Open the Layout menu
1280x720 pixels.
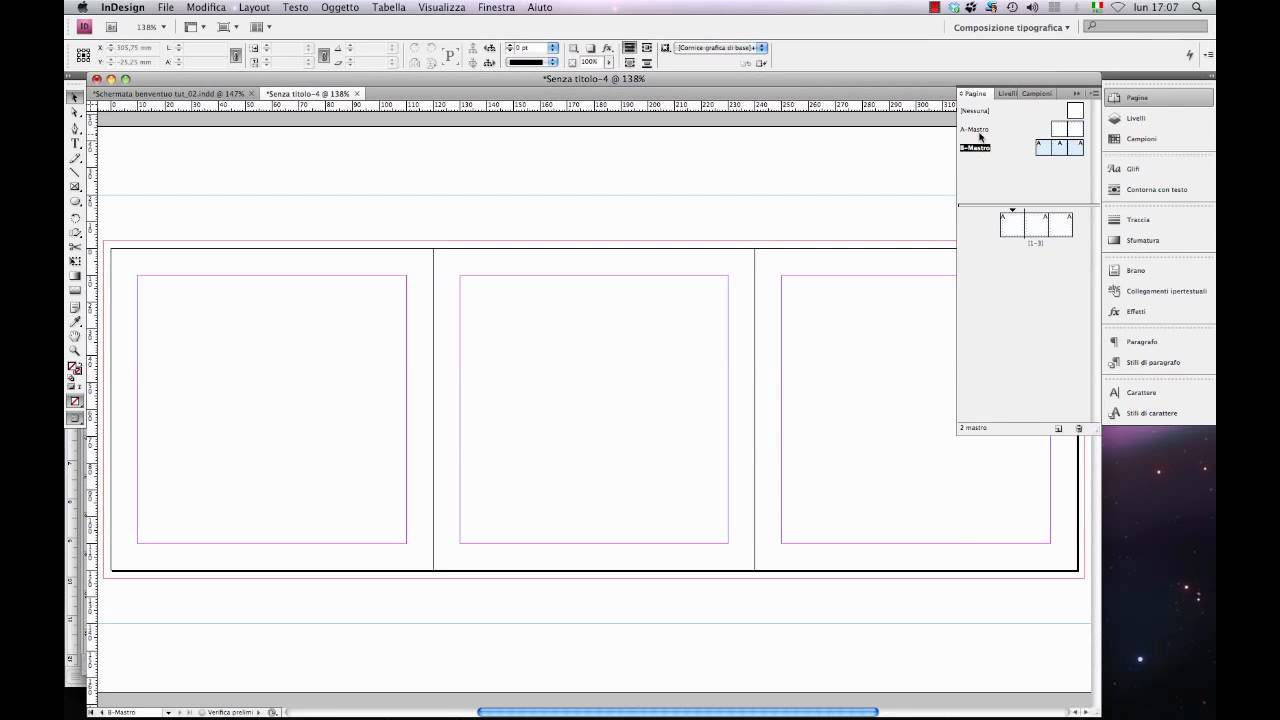254,7
